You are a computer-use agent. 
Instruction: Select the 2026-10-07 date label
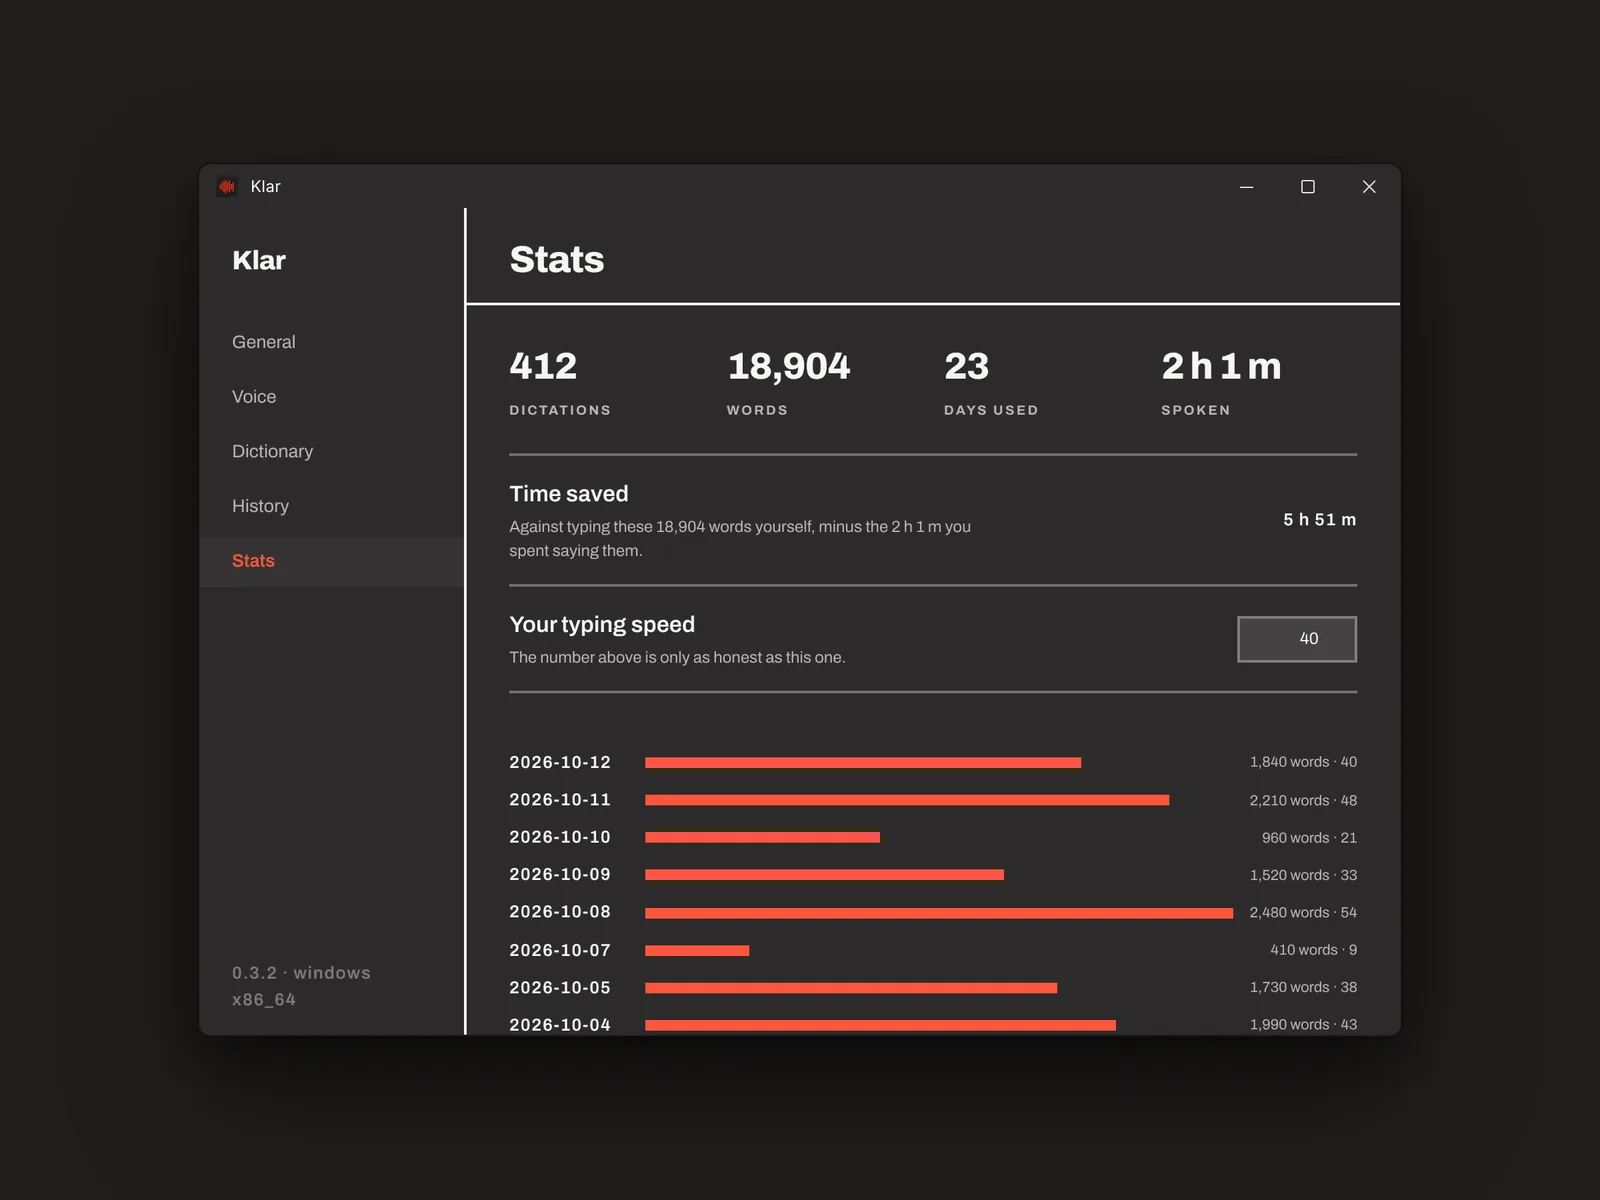(x=560, y=951)
